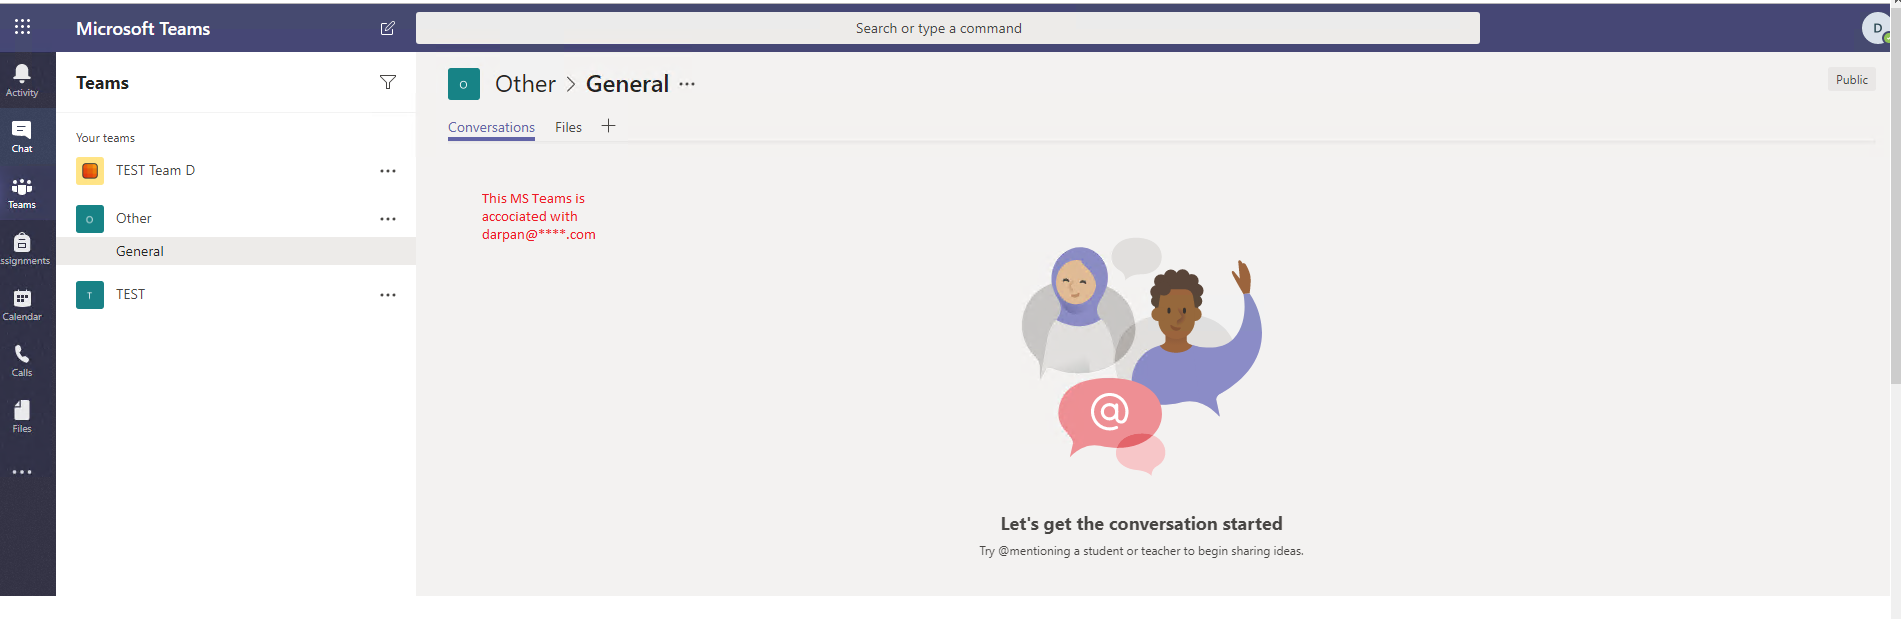Open more options for TEST Team D
The width and height of the screenshot is (1901, 619).
point(388,171)
